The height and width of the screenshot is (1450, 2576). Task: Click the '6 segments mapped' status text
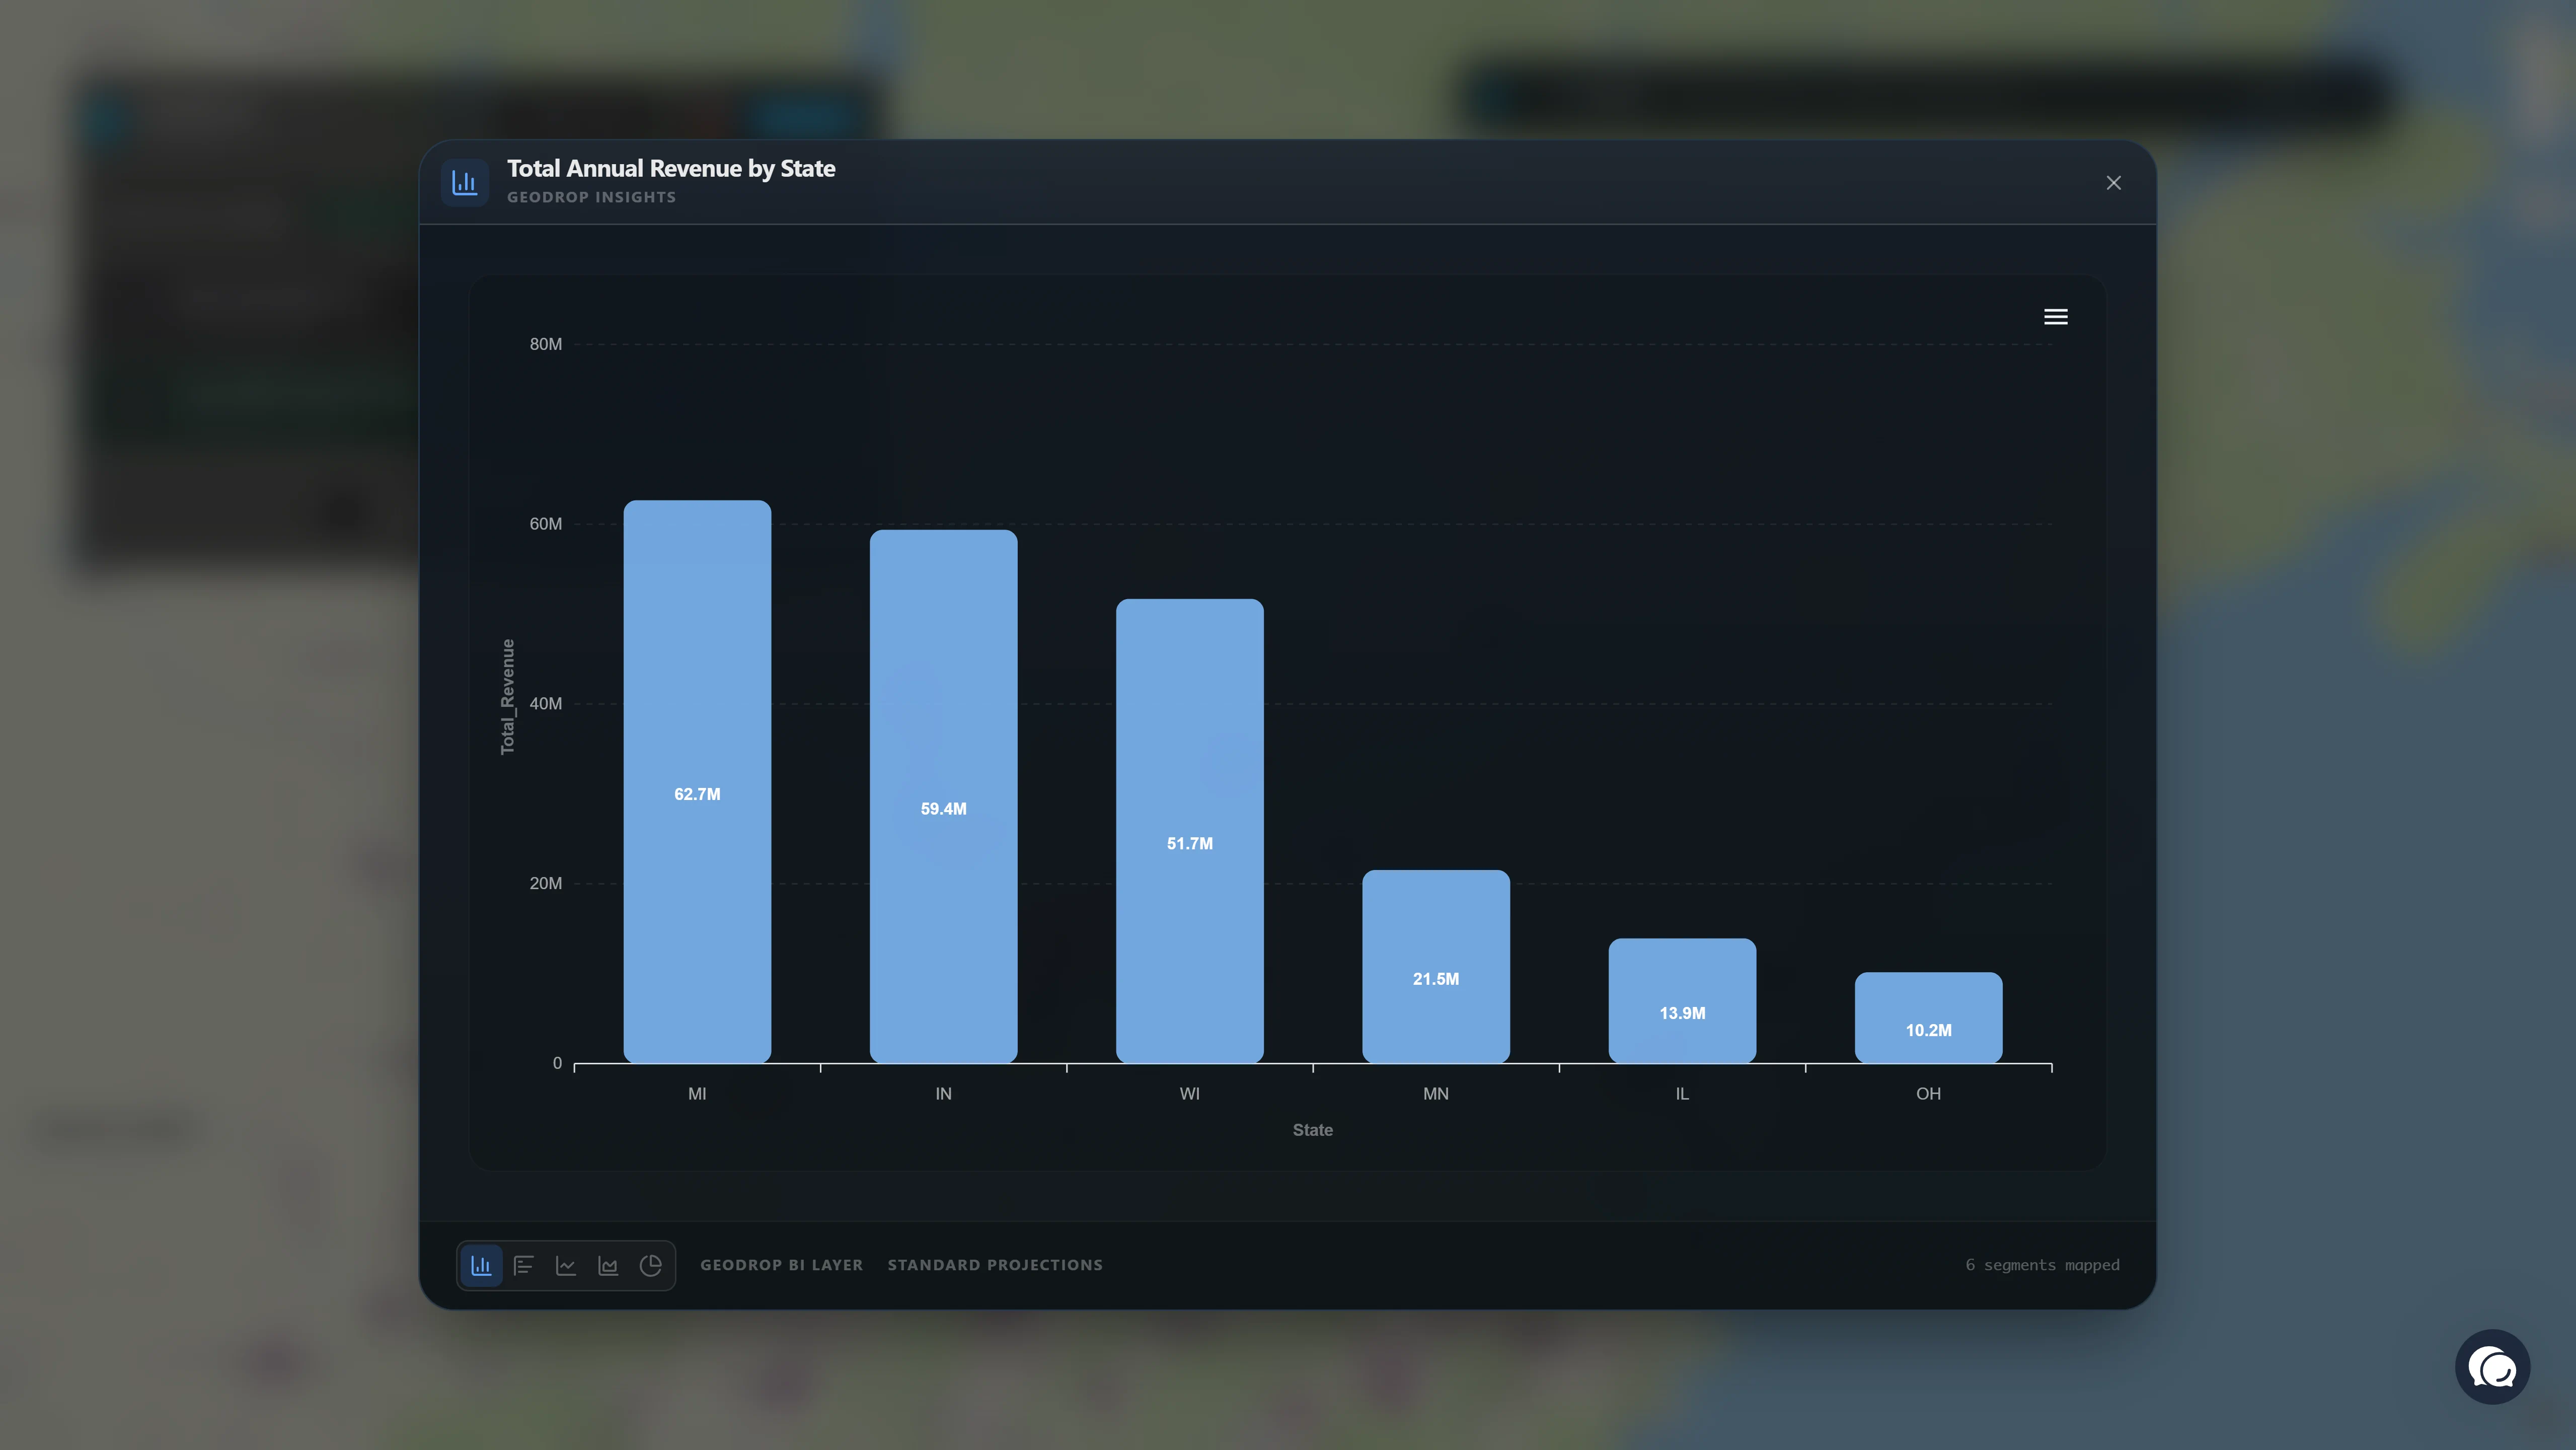2042,1265
